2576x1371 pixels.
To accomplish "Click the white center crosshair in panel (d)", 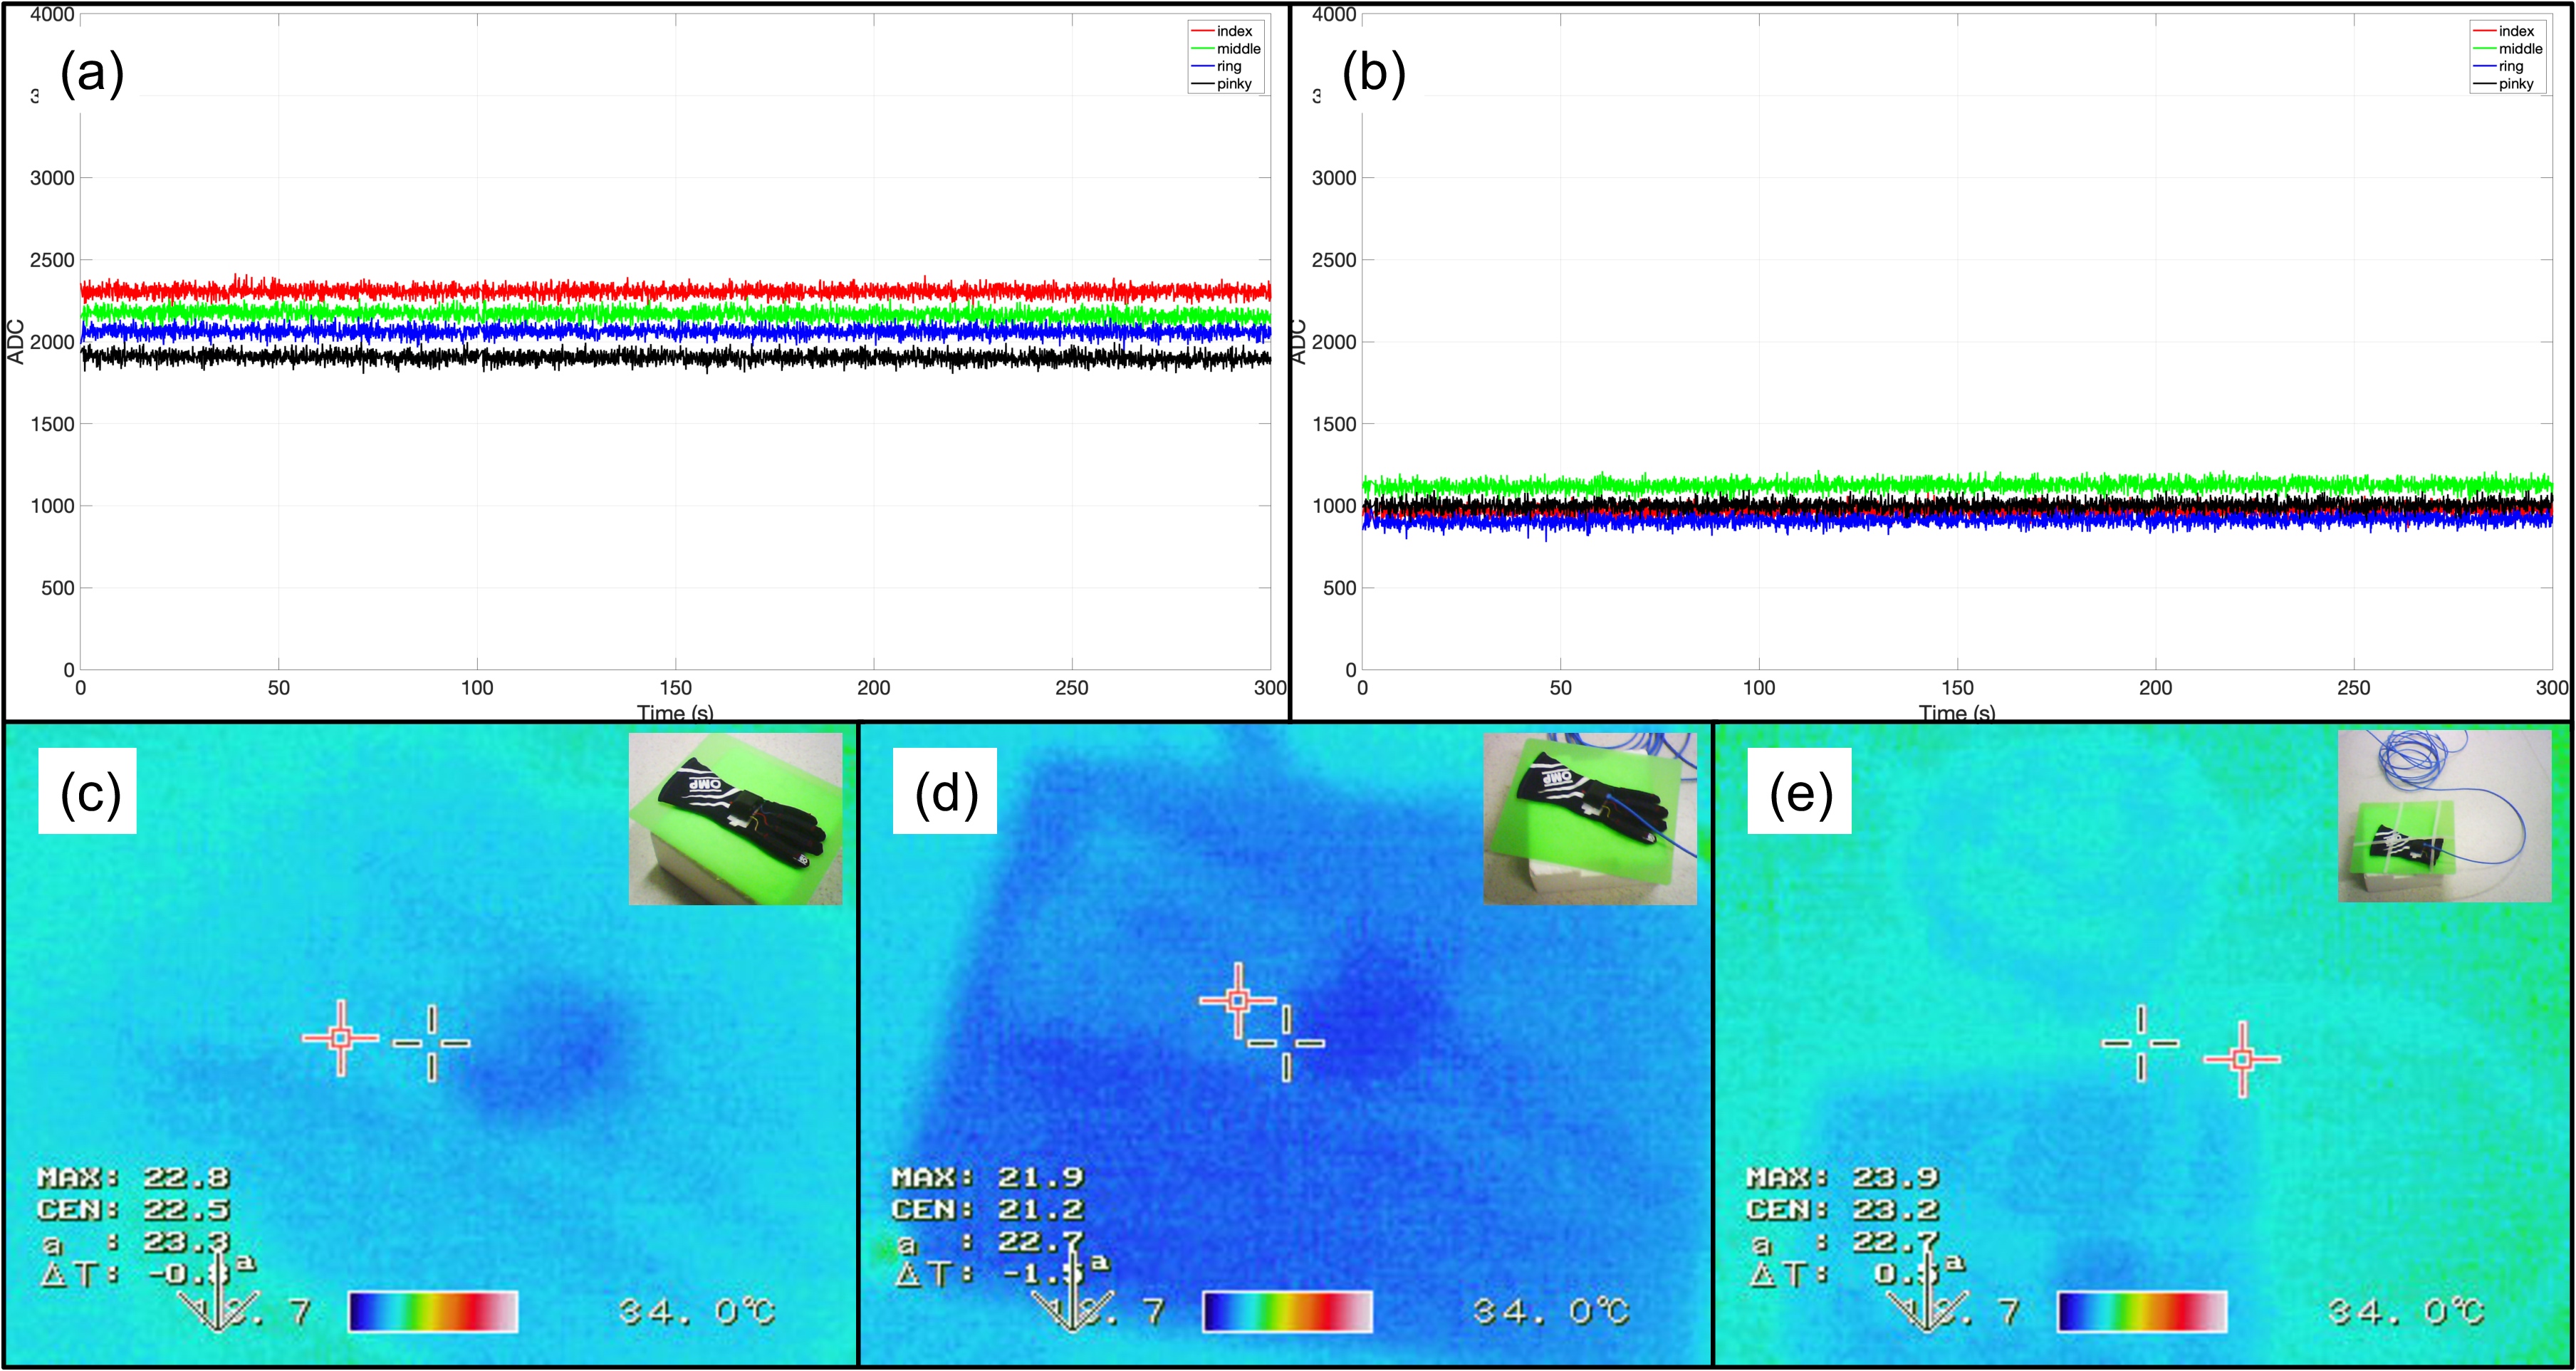I will pyautogui.click(x=1286, y=1043).
